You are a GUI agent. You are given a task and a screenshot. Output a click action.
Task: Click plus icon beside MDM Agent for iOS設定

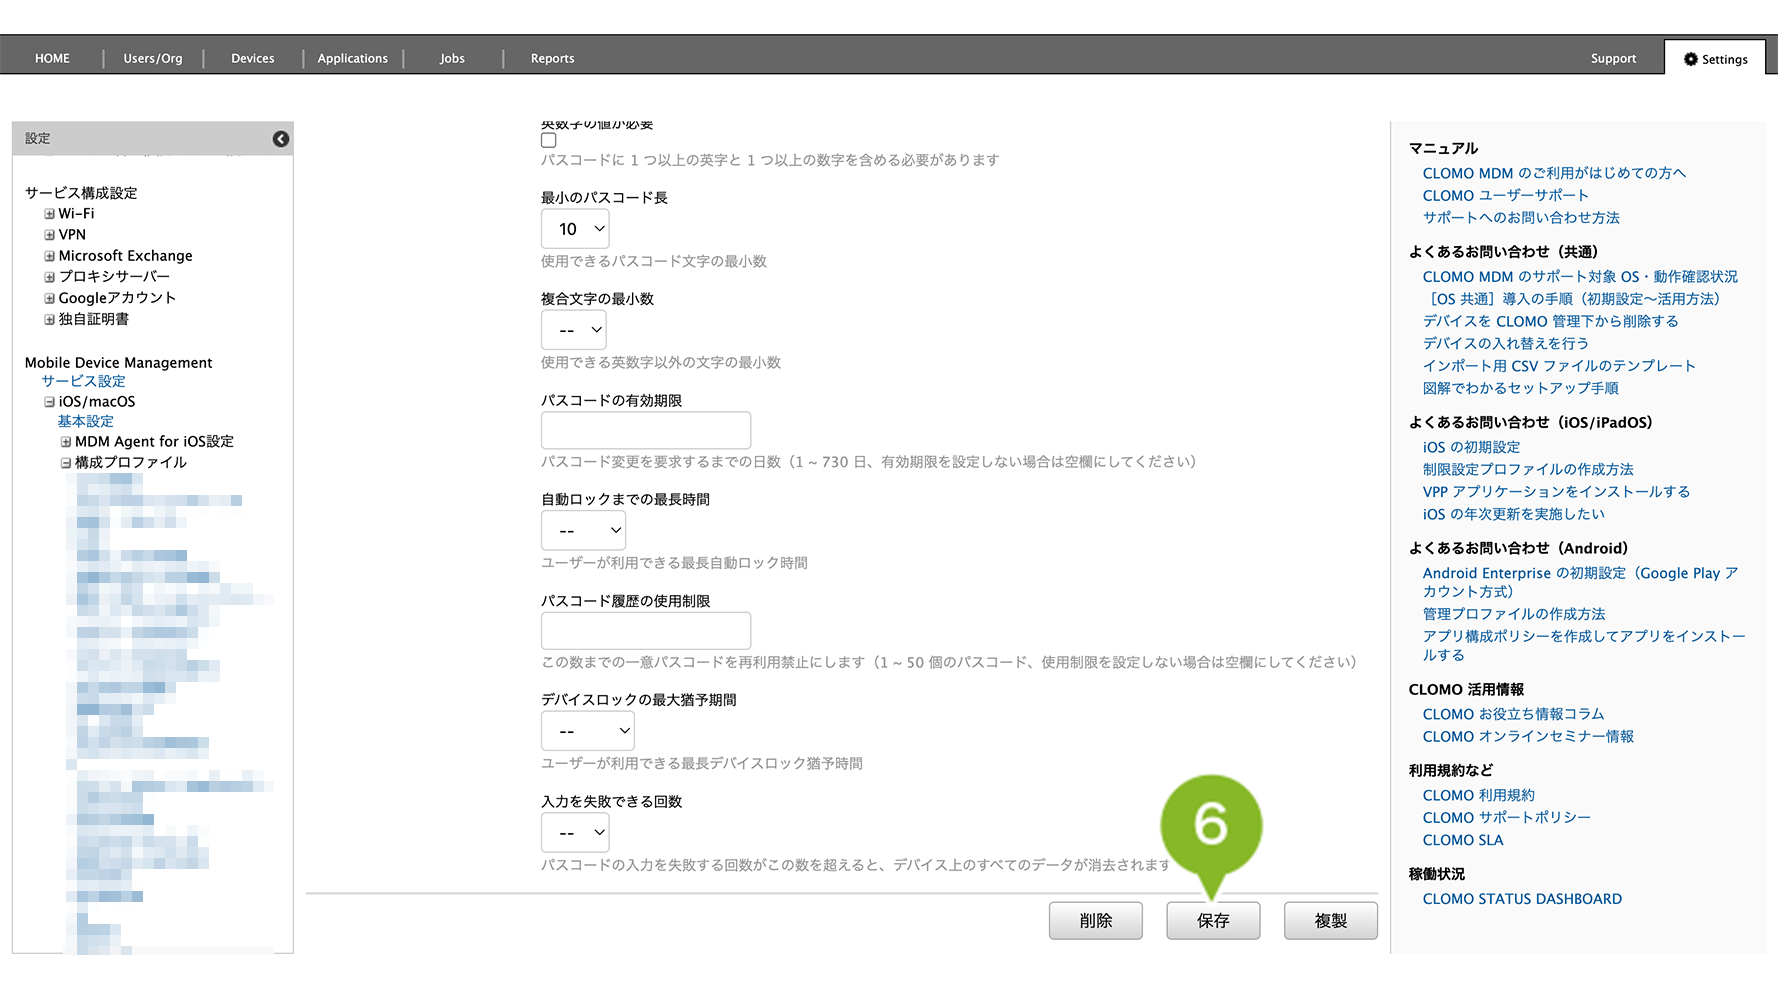66,442
